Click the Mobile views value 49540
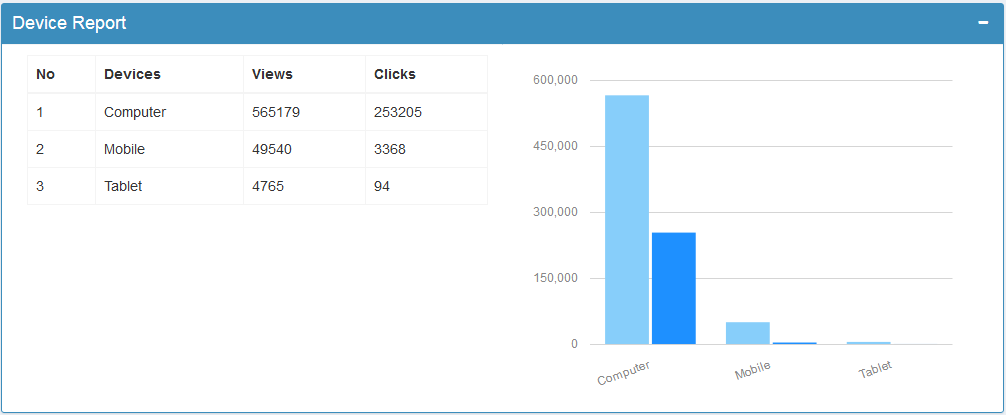 click(272, 149)
